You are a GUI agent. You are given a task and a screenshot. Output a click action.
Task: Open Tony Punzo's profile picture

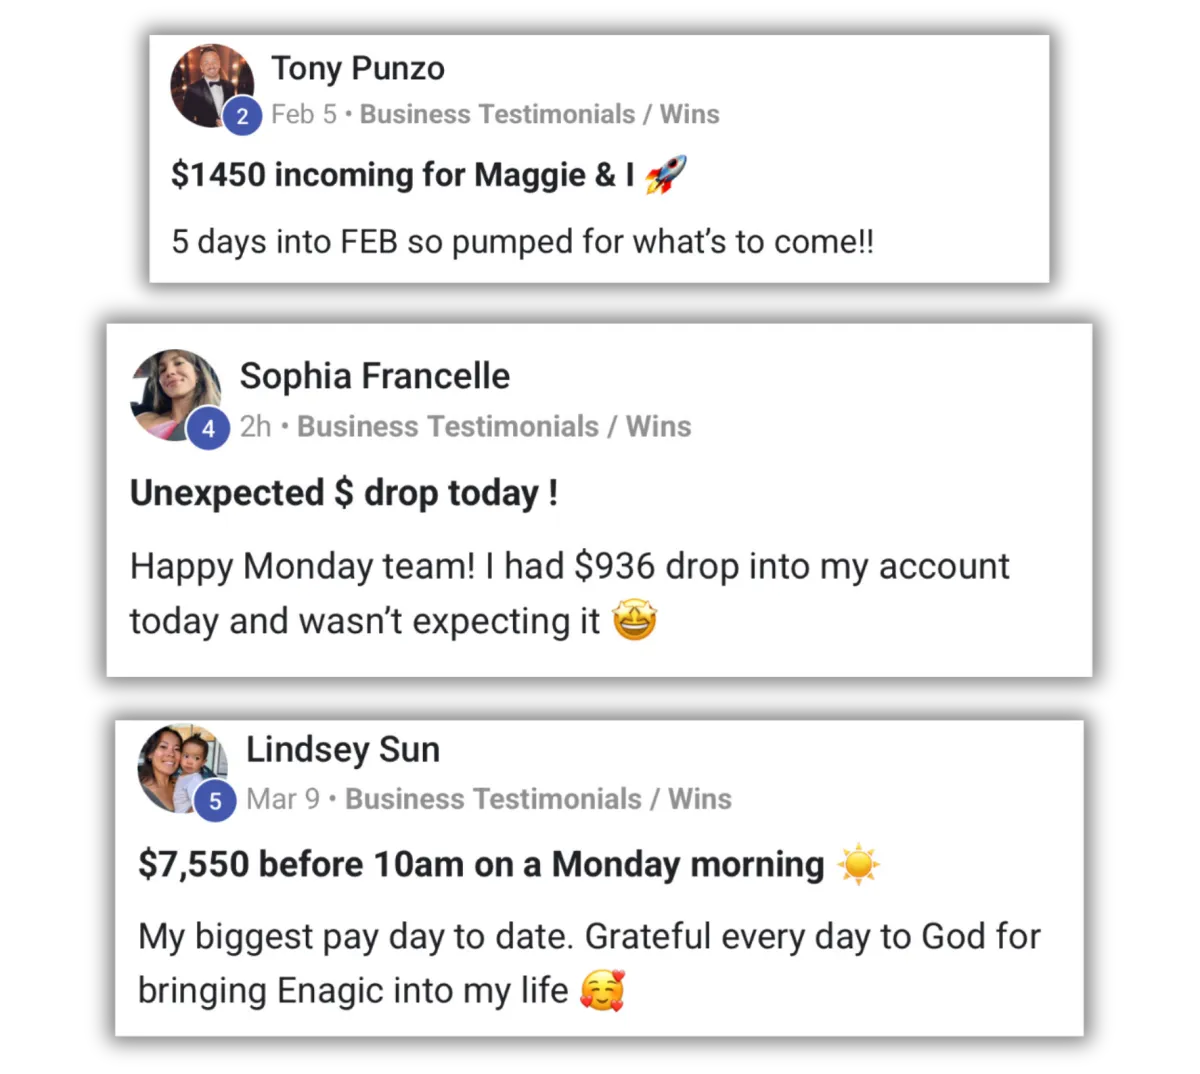(x=211, y=86)
